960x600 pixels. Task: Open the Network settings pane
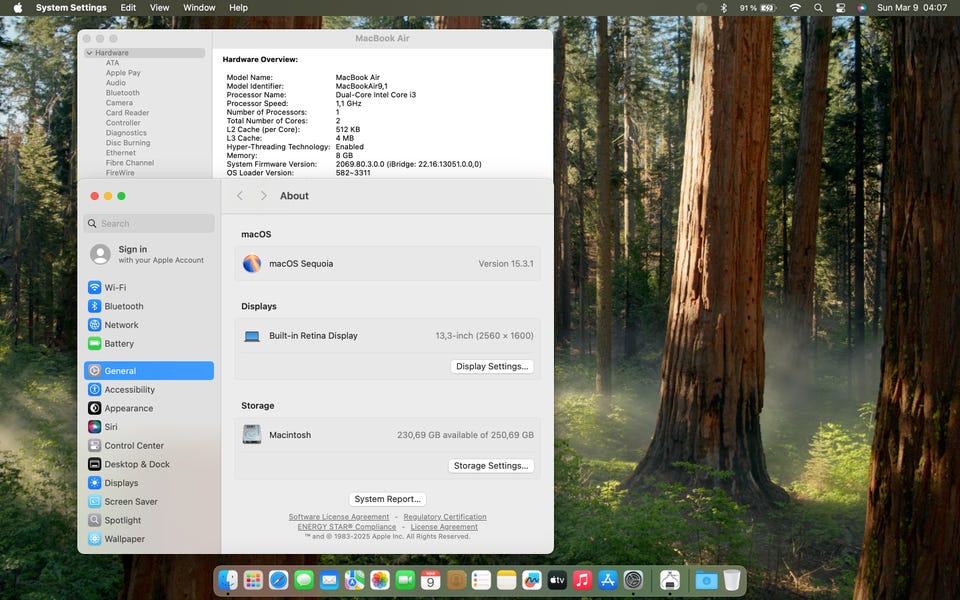coord(121,325)
